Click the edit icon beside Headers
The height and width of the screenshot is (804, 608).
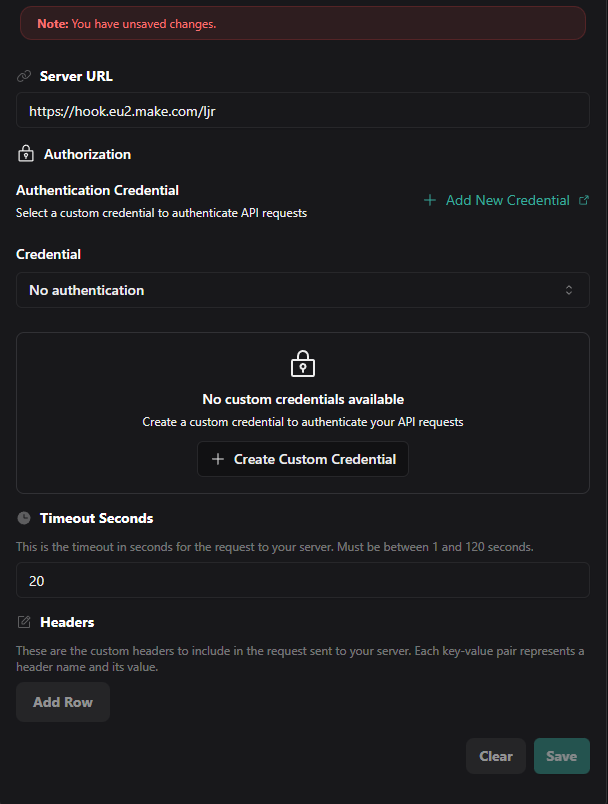pyautogui.click(x=24, y=622)
